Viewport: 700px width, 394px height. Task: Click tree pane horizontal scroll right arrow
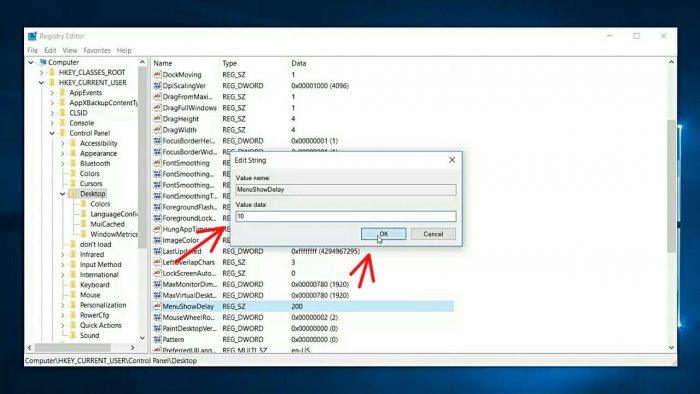133,347
